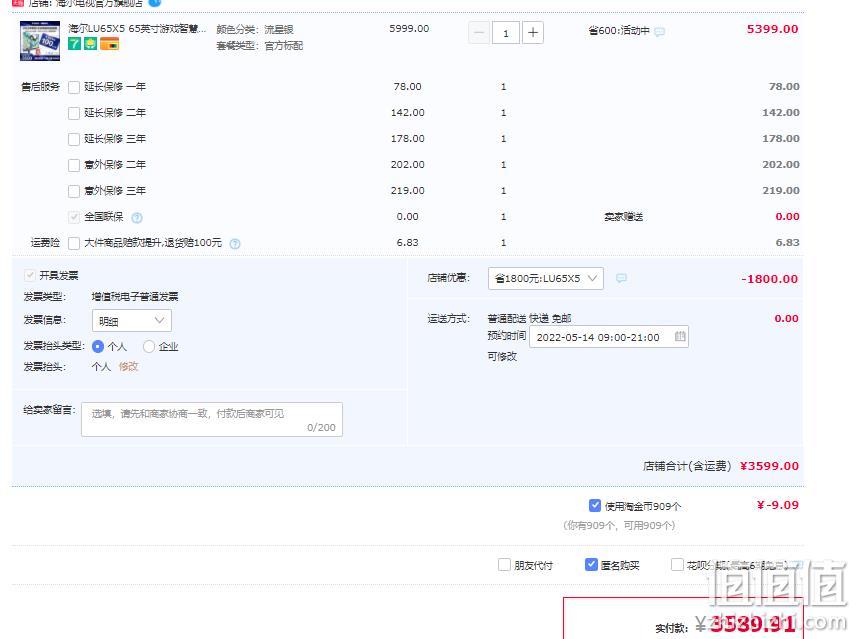
Task: Open the 发票信息 明细 dropdown
Action: click(132, 320)
